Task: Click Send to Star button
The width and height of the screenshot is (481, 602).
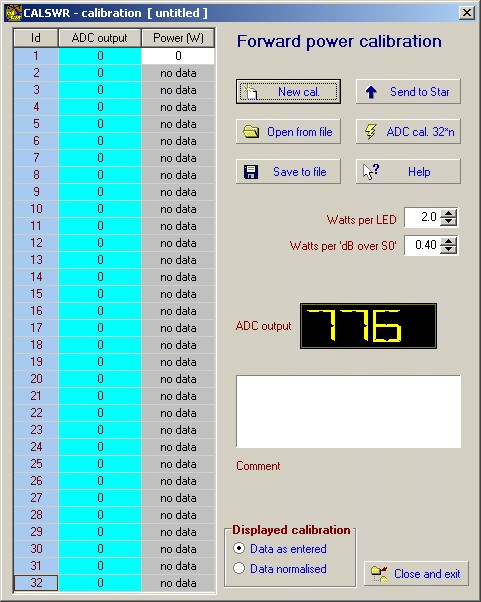Action: pyautogui.click(x=408, y=92)
